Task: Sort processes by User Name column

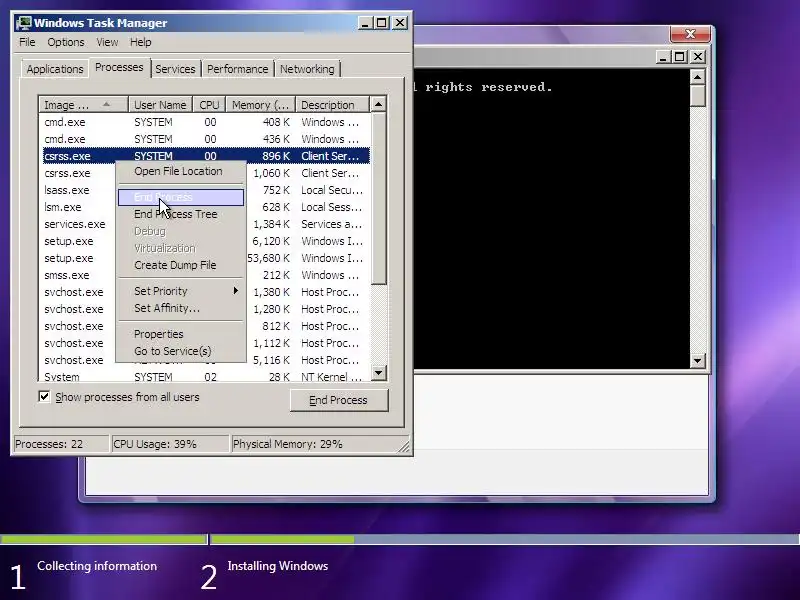Action: click(x=160, y=105)
